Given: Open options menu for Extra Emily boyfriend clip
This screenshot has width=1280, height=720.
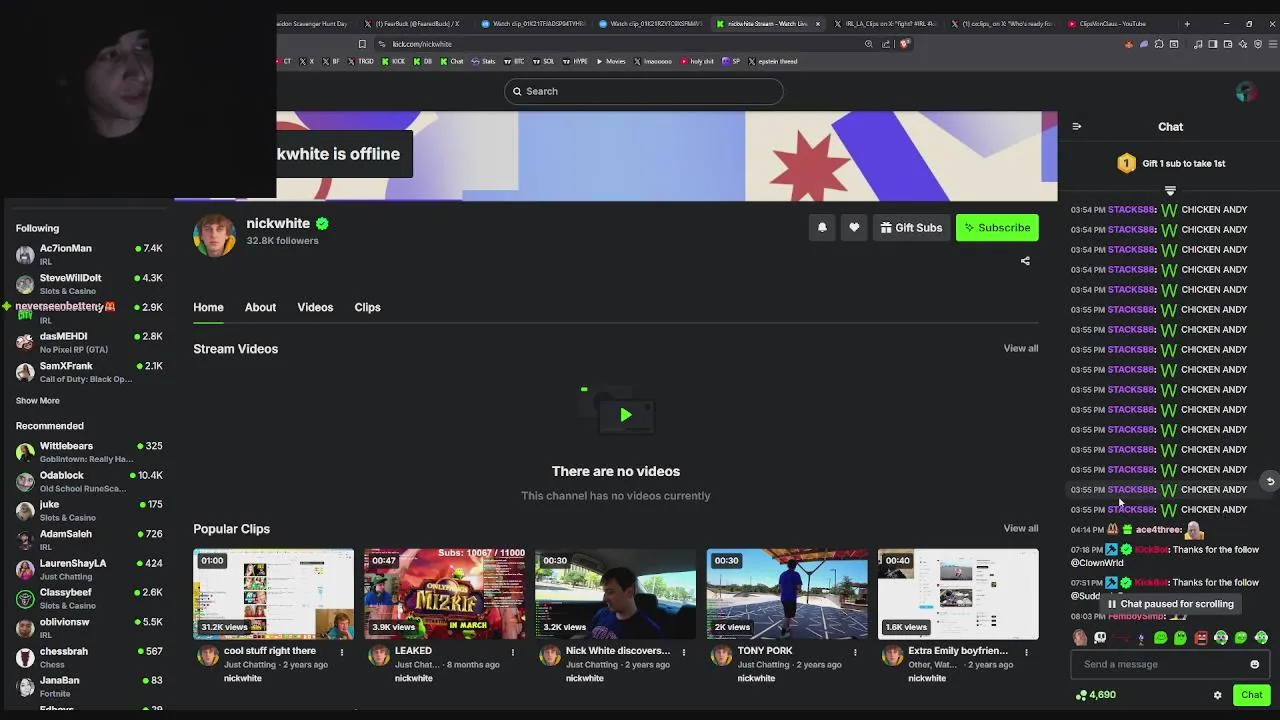Looking at the screenshot, I should [1026, 652].
